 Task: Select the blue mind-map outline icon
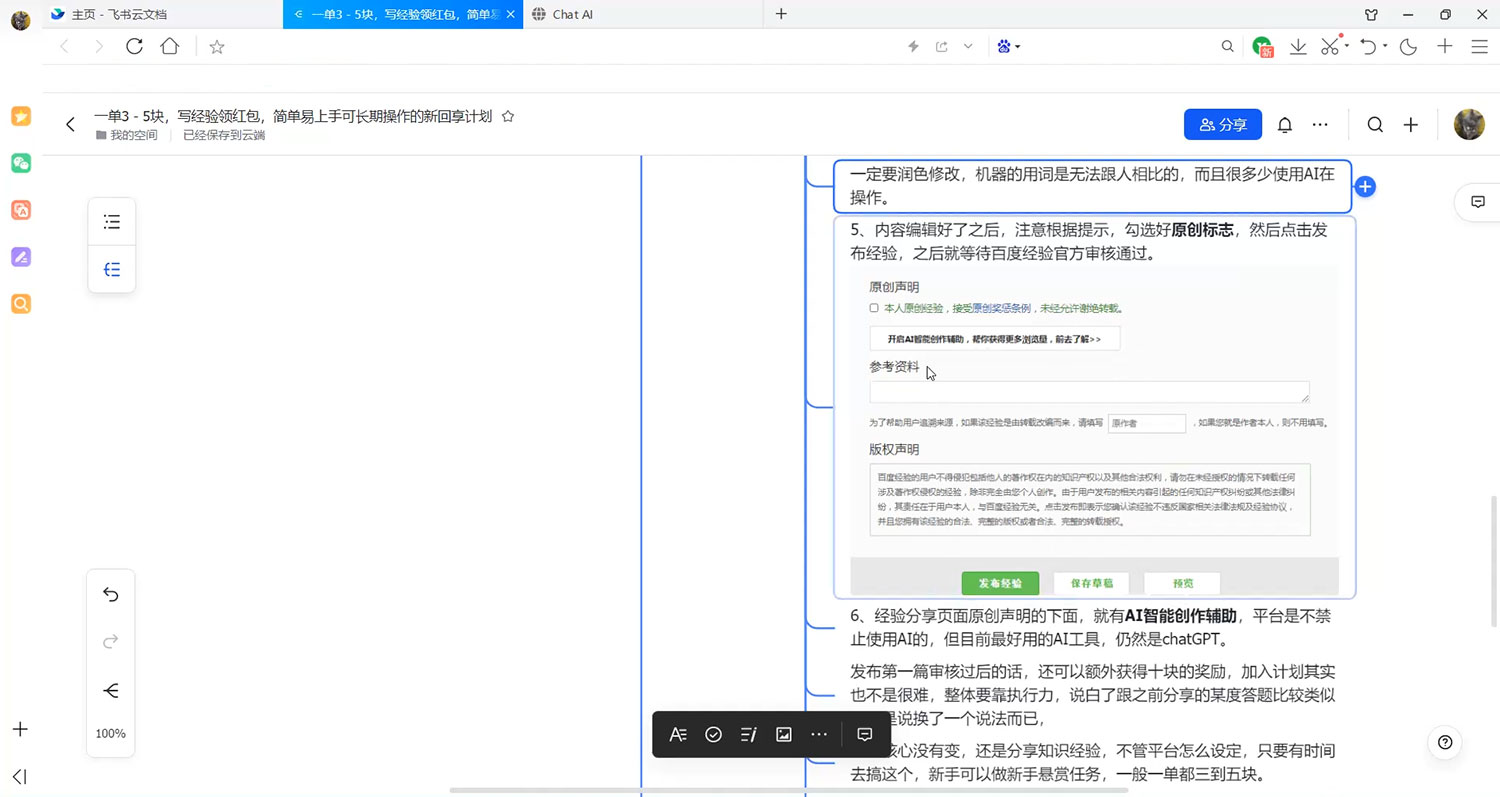pos(111,269)
